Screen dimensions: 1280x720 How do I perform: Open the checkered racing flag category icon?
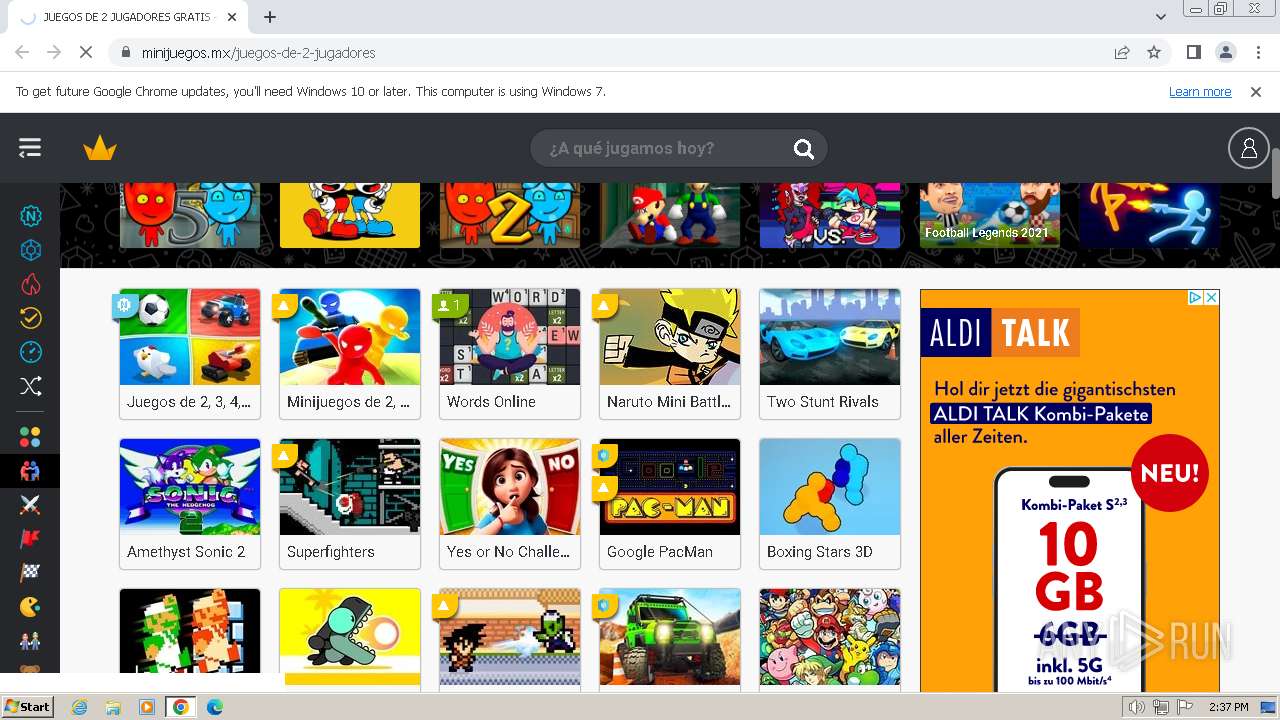[x=31, y=573]
